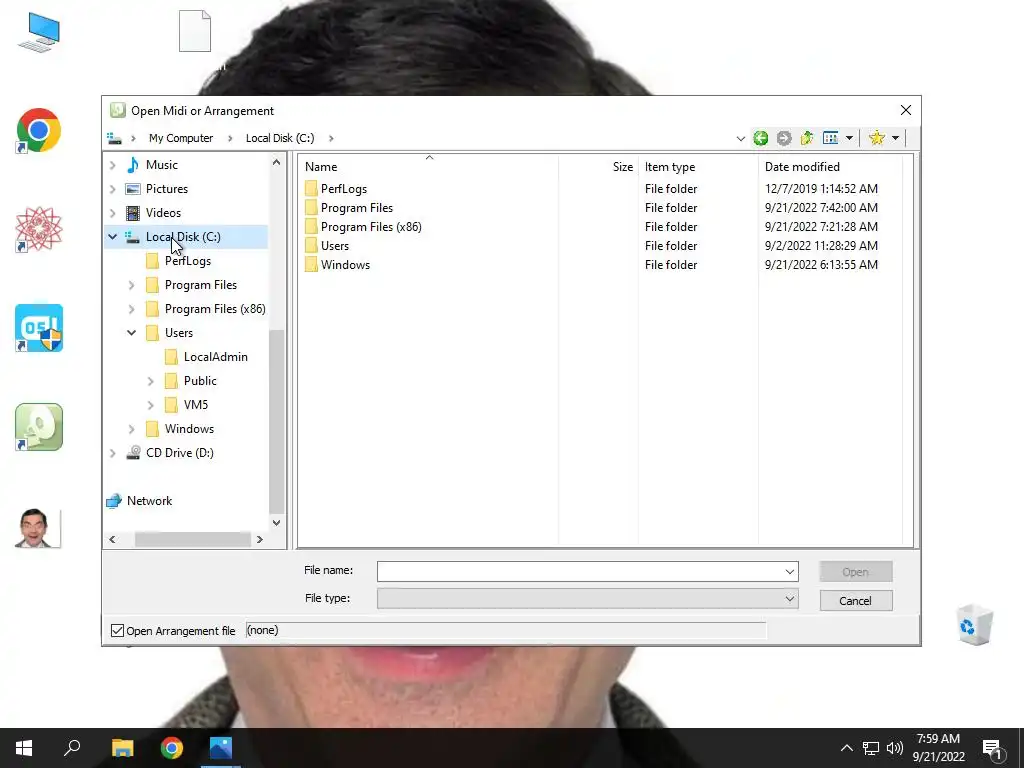The width and height of the screenshot is (1024, 768).
Task: Open File Explorer from the taskbar
Action: tap(122, 748)
